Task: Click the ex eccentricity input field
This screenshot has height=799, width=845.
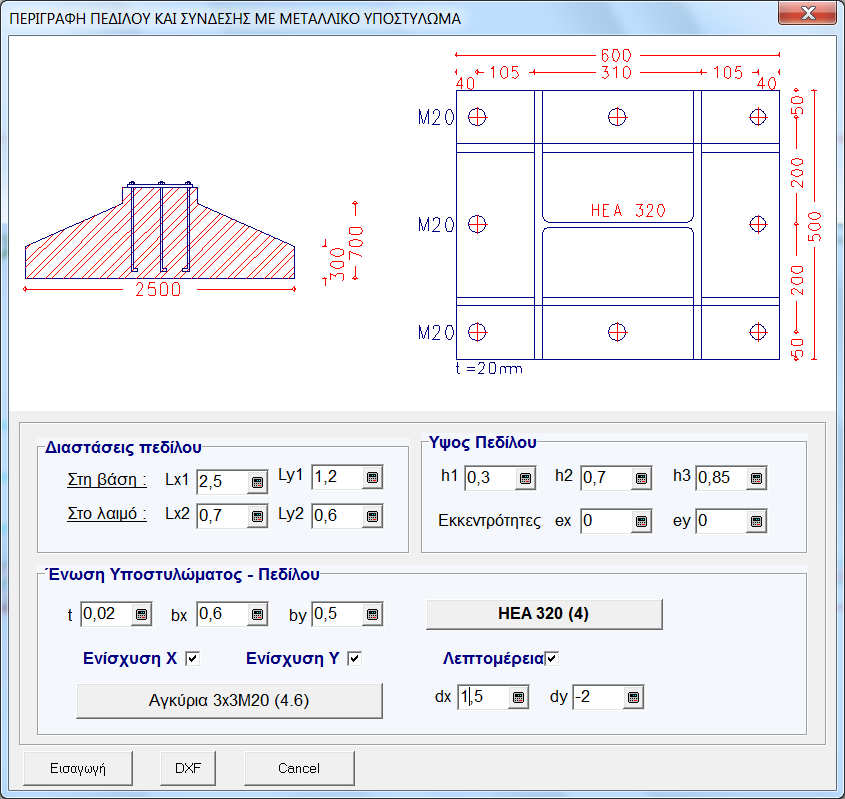Action: (x=606, y=522)
